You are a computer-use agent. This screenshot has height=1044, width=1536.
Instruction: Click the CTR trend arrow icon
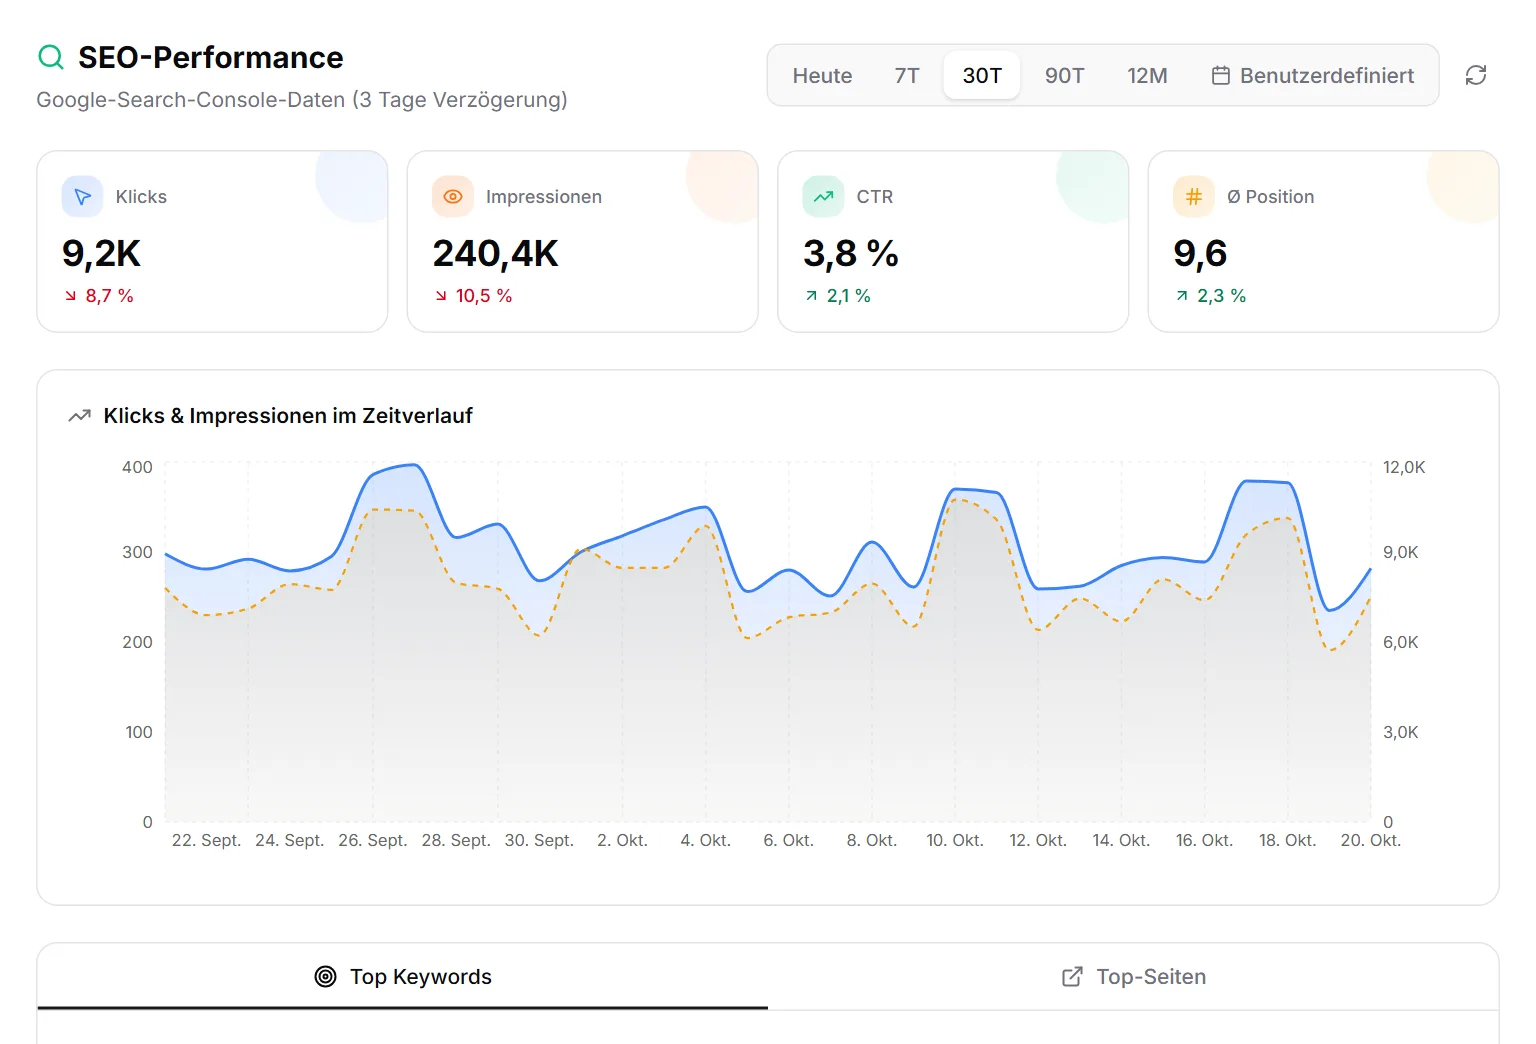pyautogui.click(x=823, y=197)
